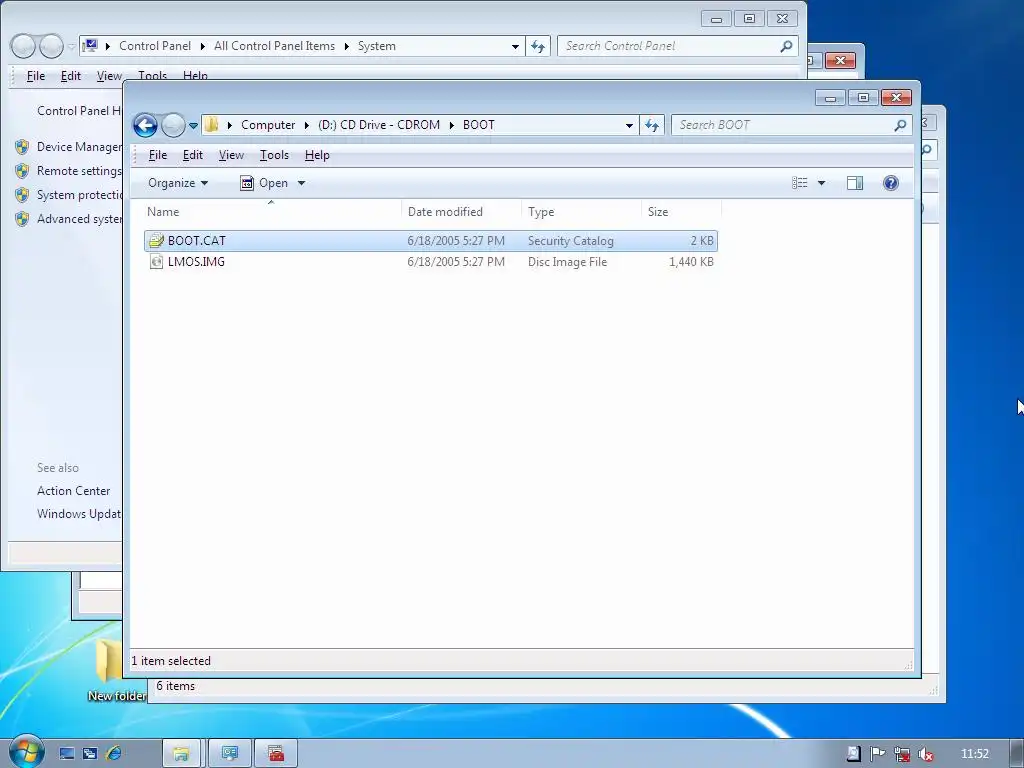
Task: Open File menu in BOOT window
Action: coord(158,155)
